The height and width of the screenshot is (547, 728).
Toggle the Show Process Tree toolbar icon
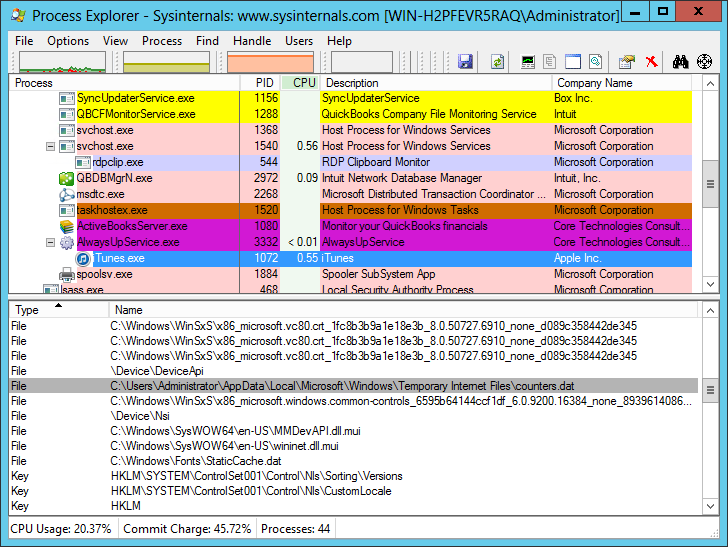[x=550, y=61]
